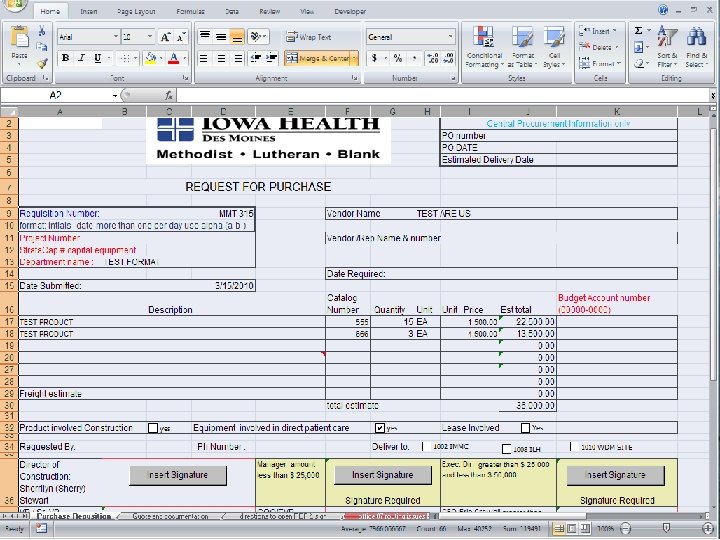Toggle Italic formatting
Viewport: 720px width, 540px height.
pyautogui.click(x=81, y=58)
